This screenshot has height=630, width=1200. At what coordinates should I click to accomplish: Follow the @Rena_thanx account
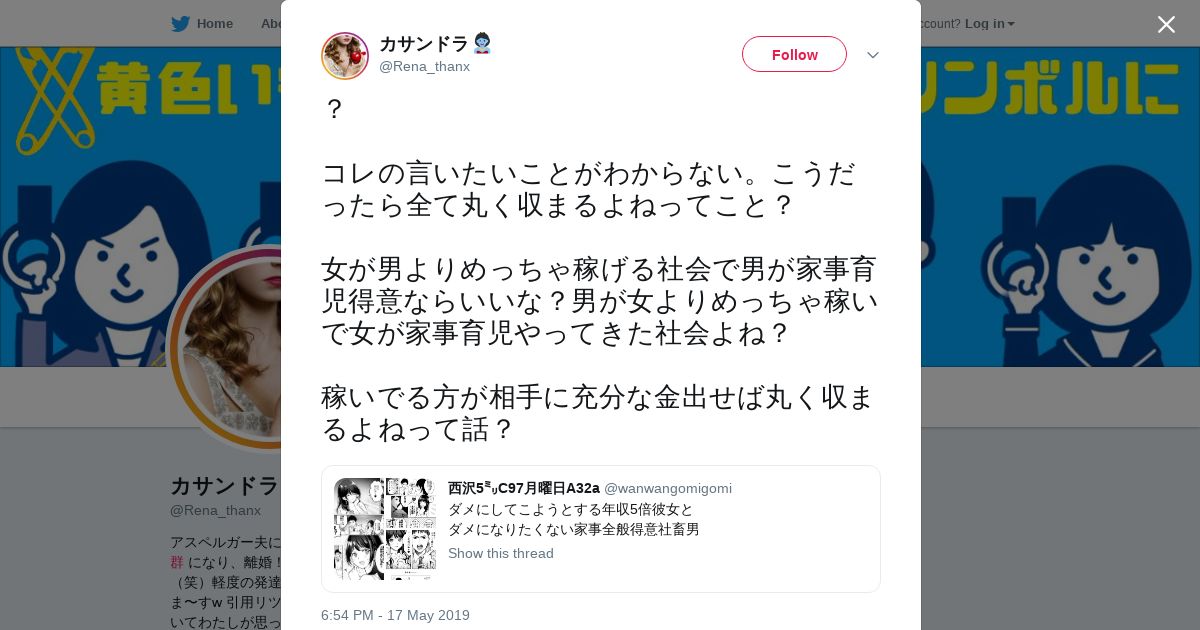[x=794, y=55]
